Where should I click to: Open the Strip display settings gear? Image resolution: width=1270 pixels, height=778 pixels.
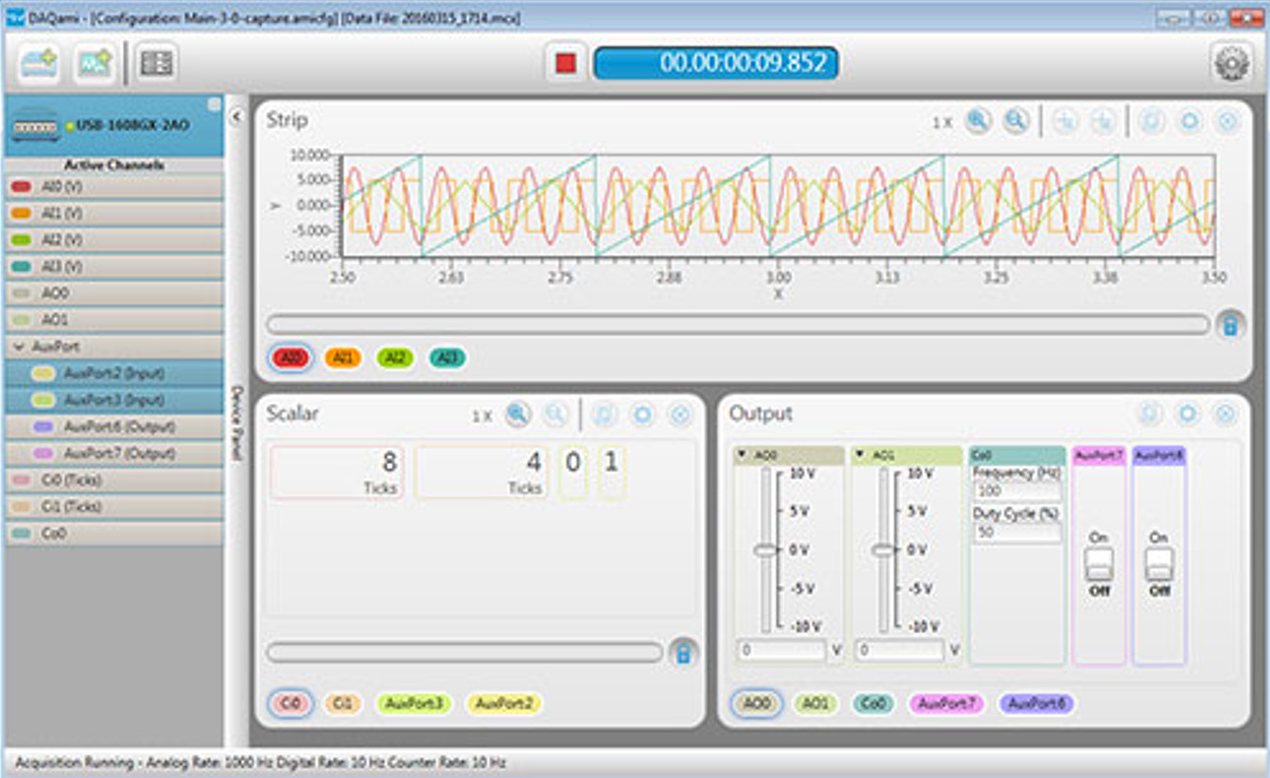(1189, 121)
